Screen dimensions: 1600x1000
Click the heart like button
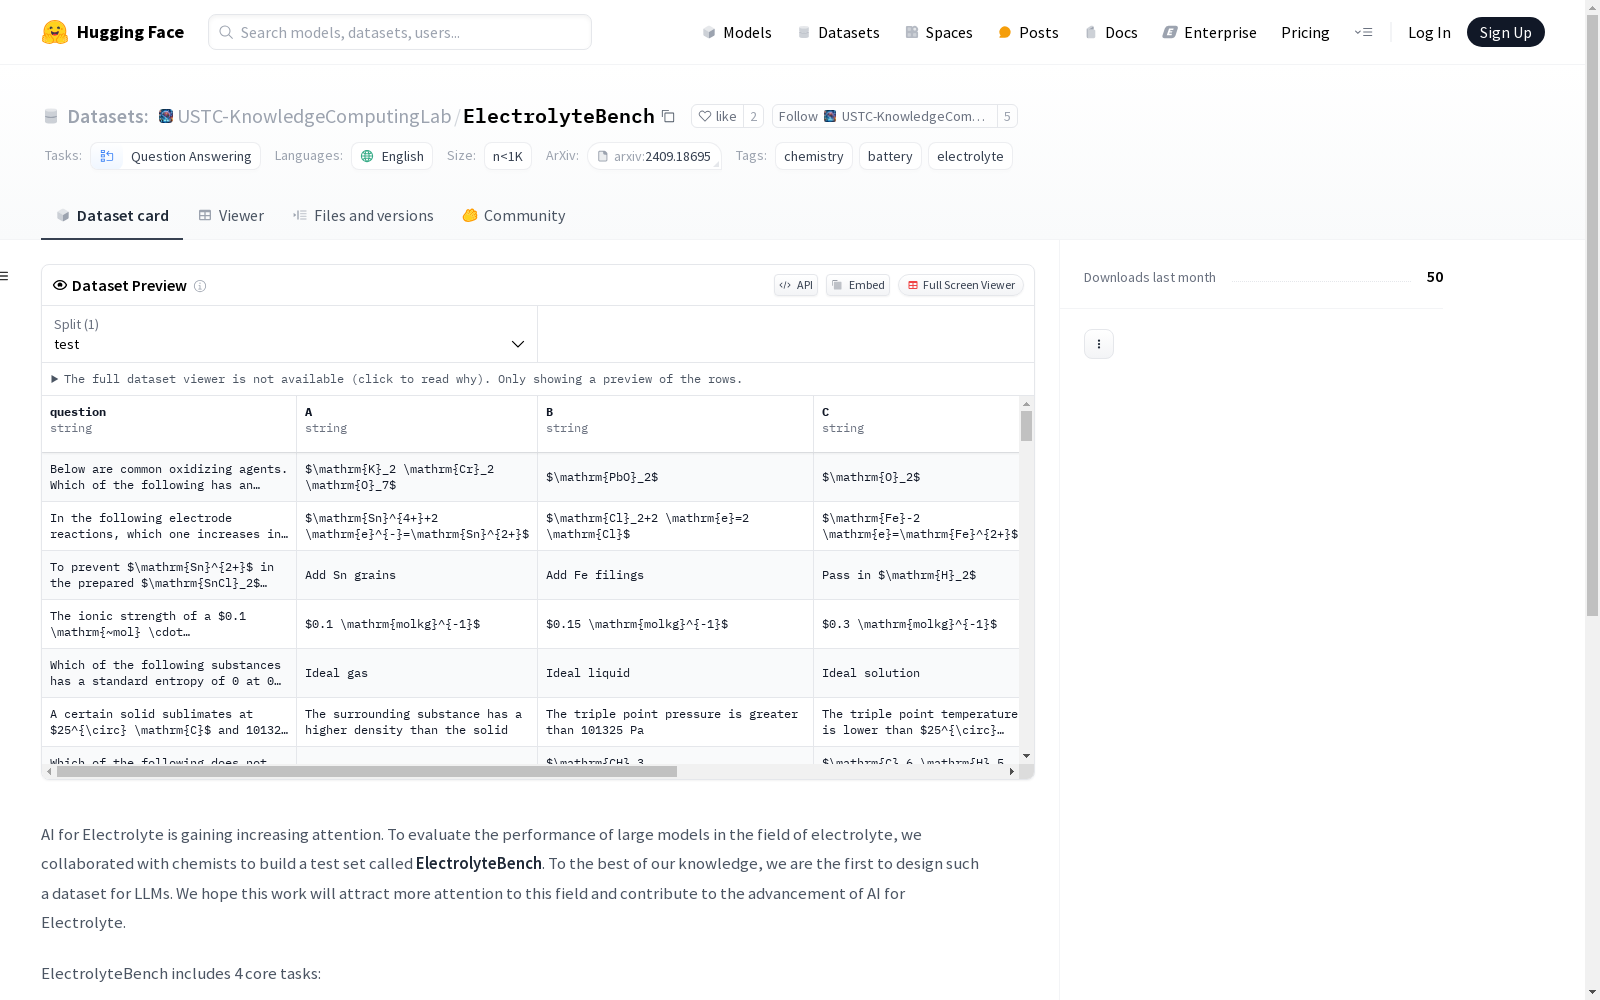point(717,116)
